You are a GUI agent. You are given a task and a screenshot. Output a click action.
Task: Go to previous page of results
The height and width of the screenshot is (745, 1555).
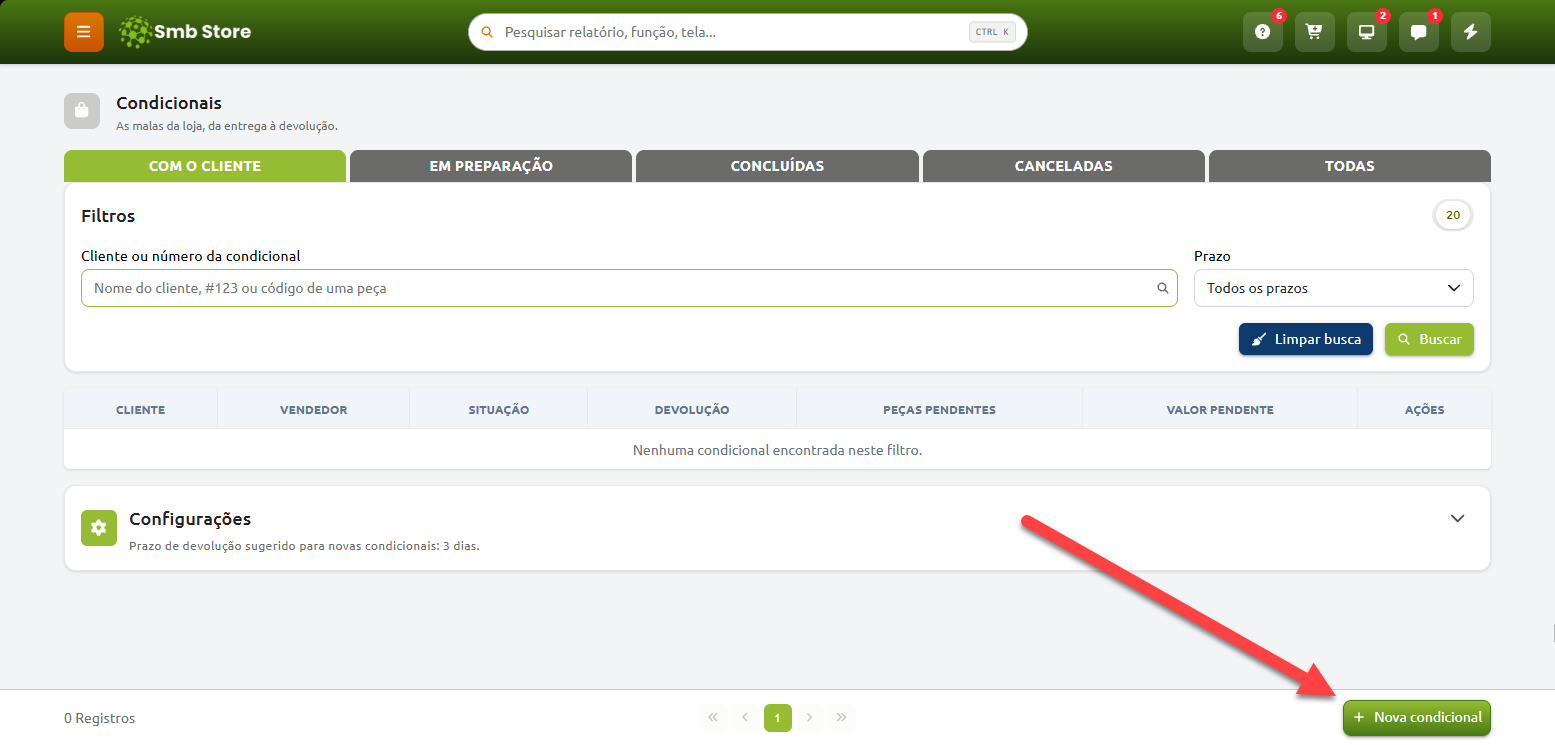coord(745,717)
